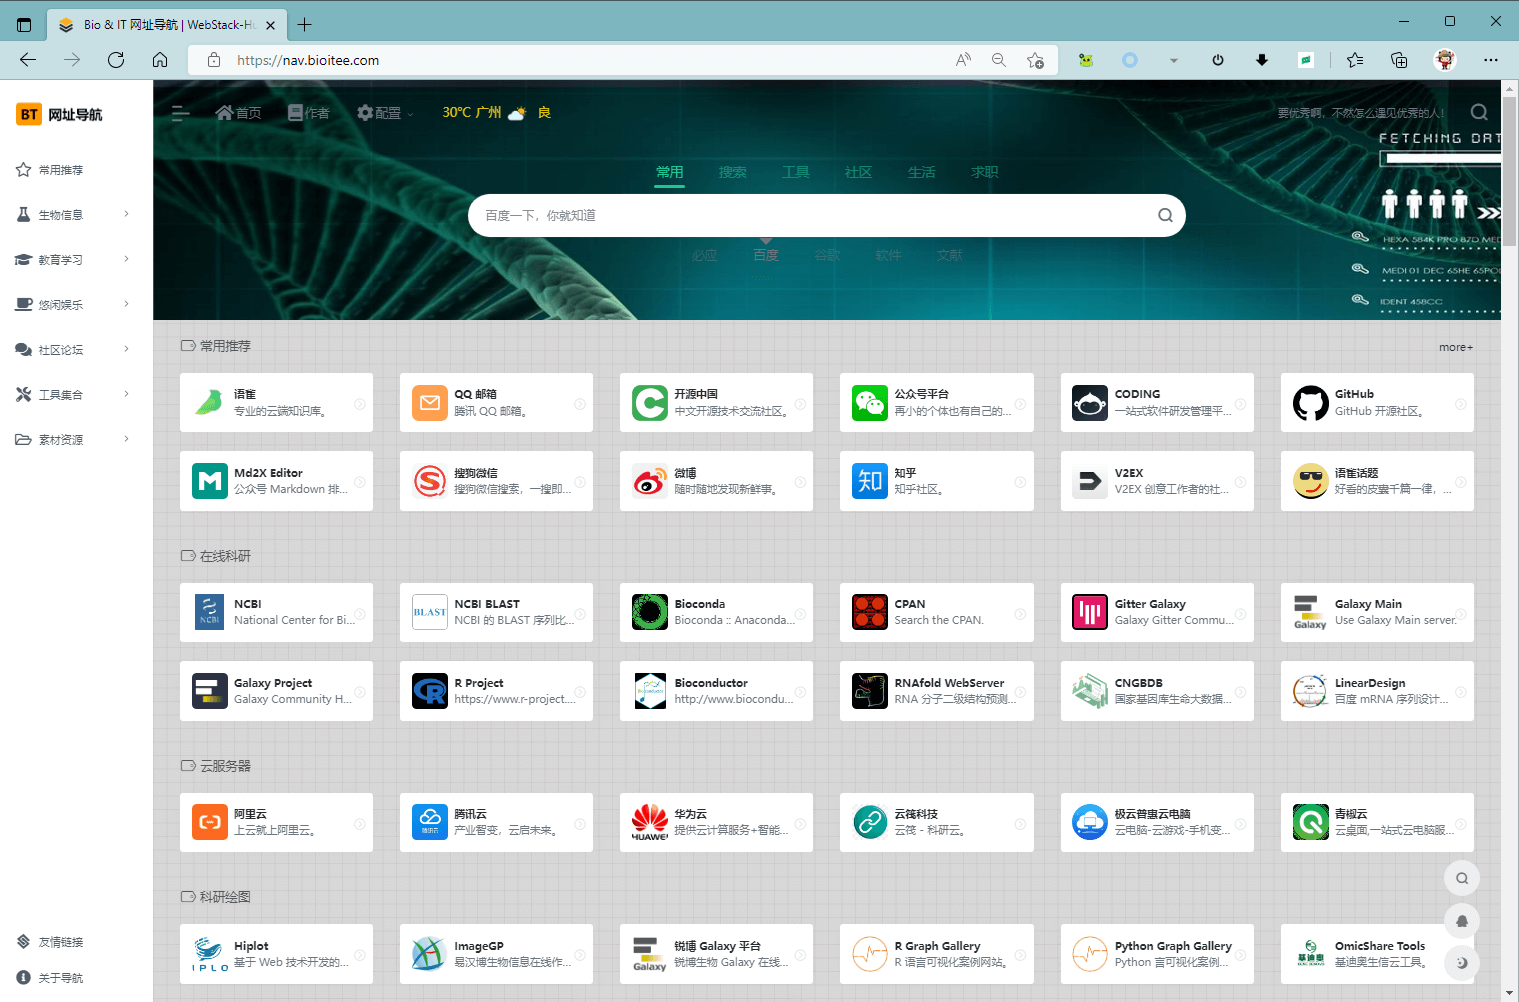Add this page to favorites star
Screen dimensions: 1519x1002
click(1035, 60)
